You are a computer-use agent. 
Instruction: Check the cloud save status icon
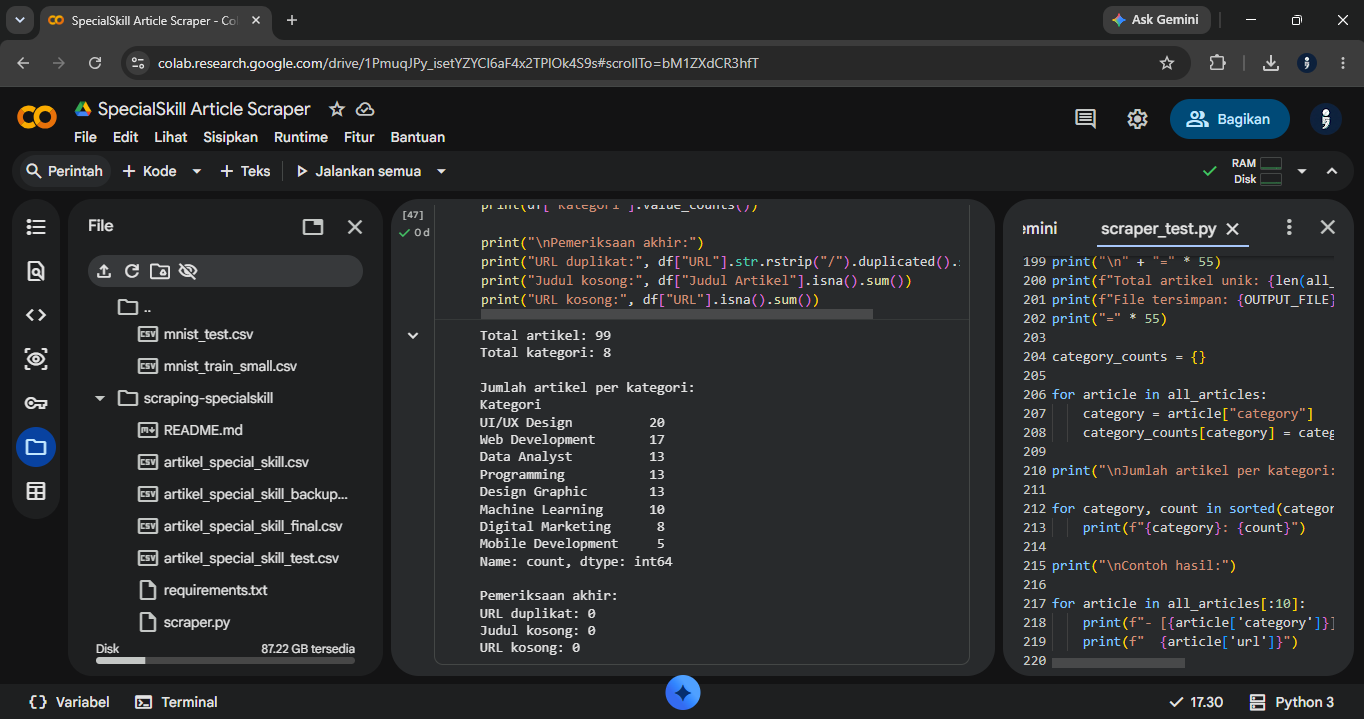pyautogui.click(x=366, y=109)
